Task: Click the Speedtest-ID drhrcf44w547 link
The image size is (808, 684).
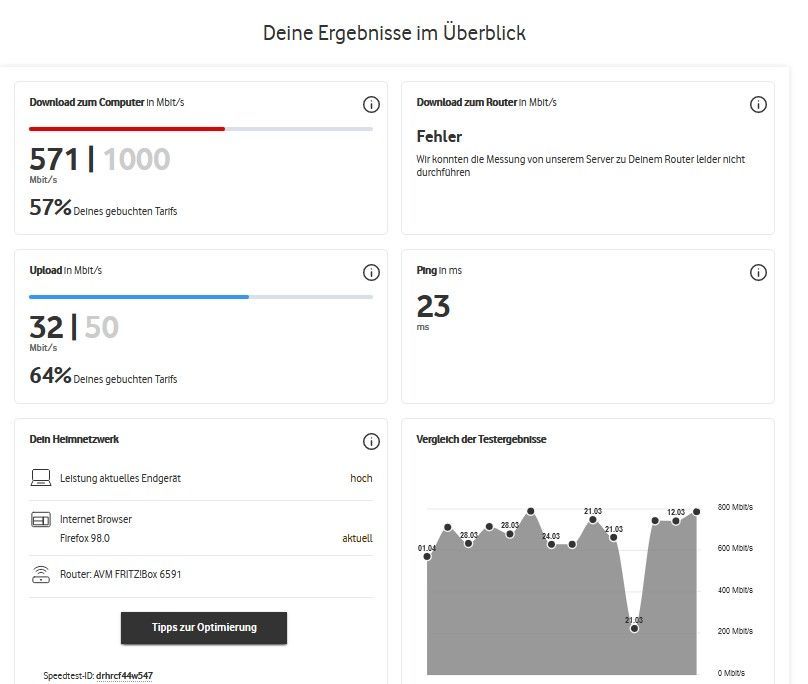Action: pos(124,676)
